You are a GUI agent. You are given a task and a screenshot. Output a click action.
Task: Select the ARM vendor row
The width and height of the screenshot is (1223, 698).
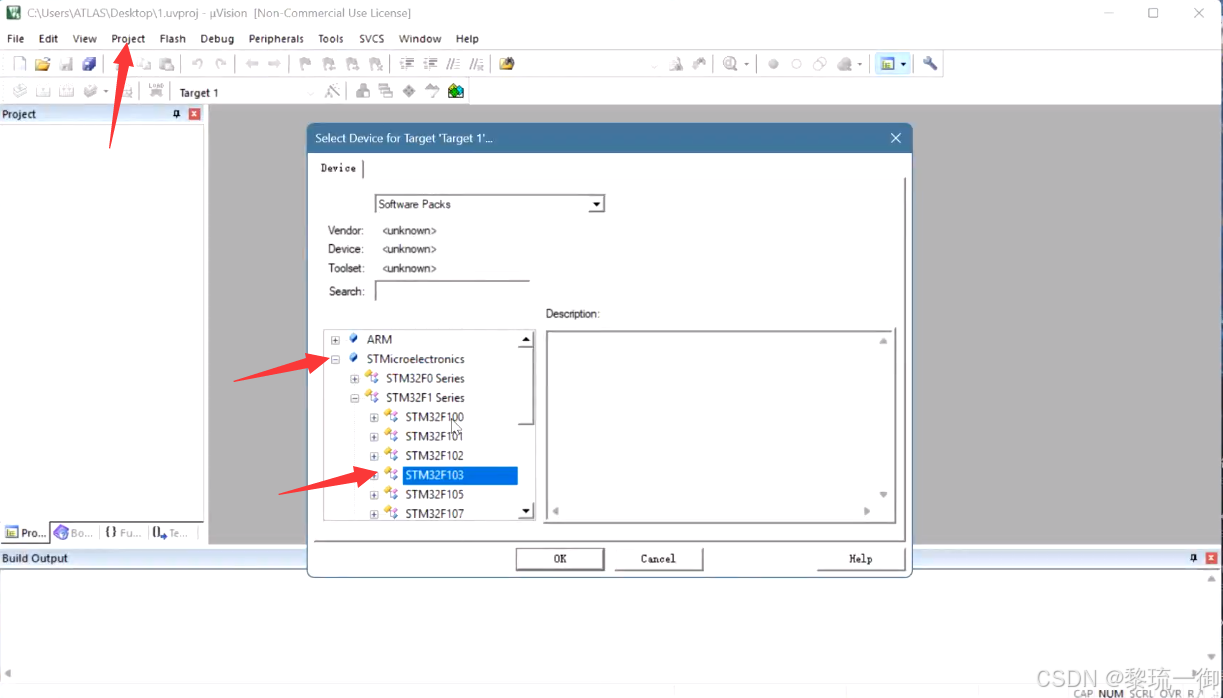pyautogui.click(x=379, y=340)
